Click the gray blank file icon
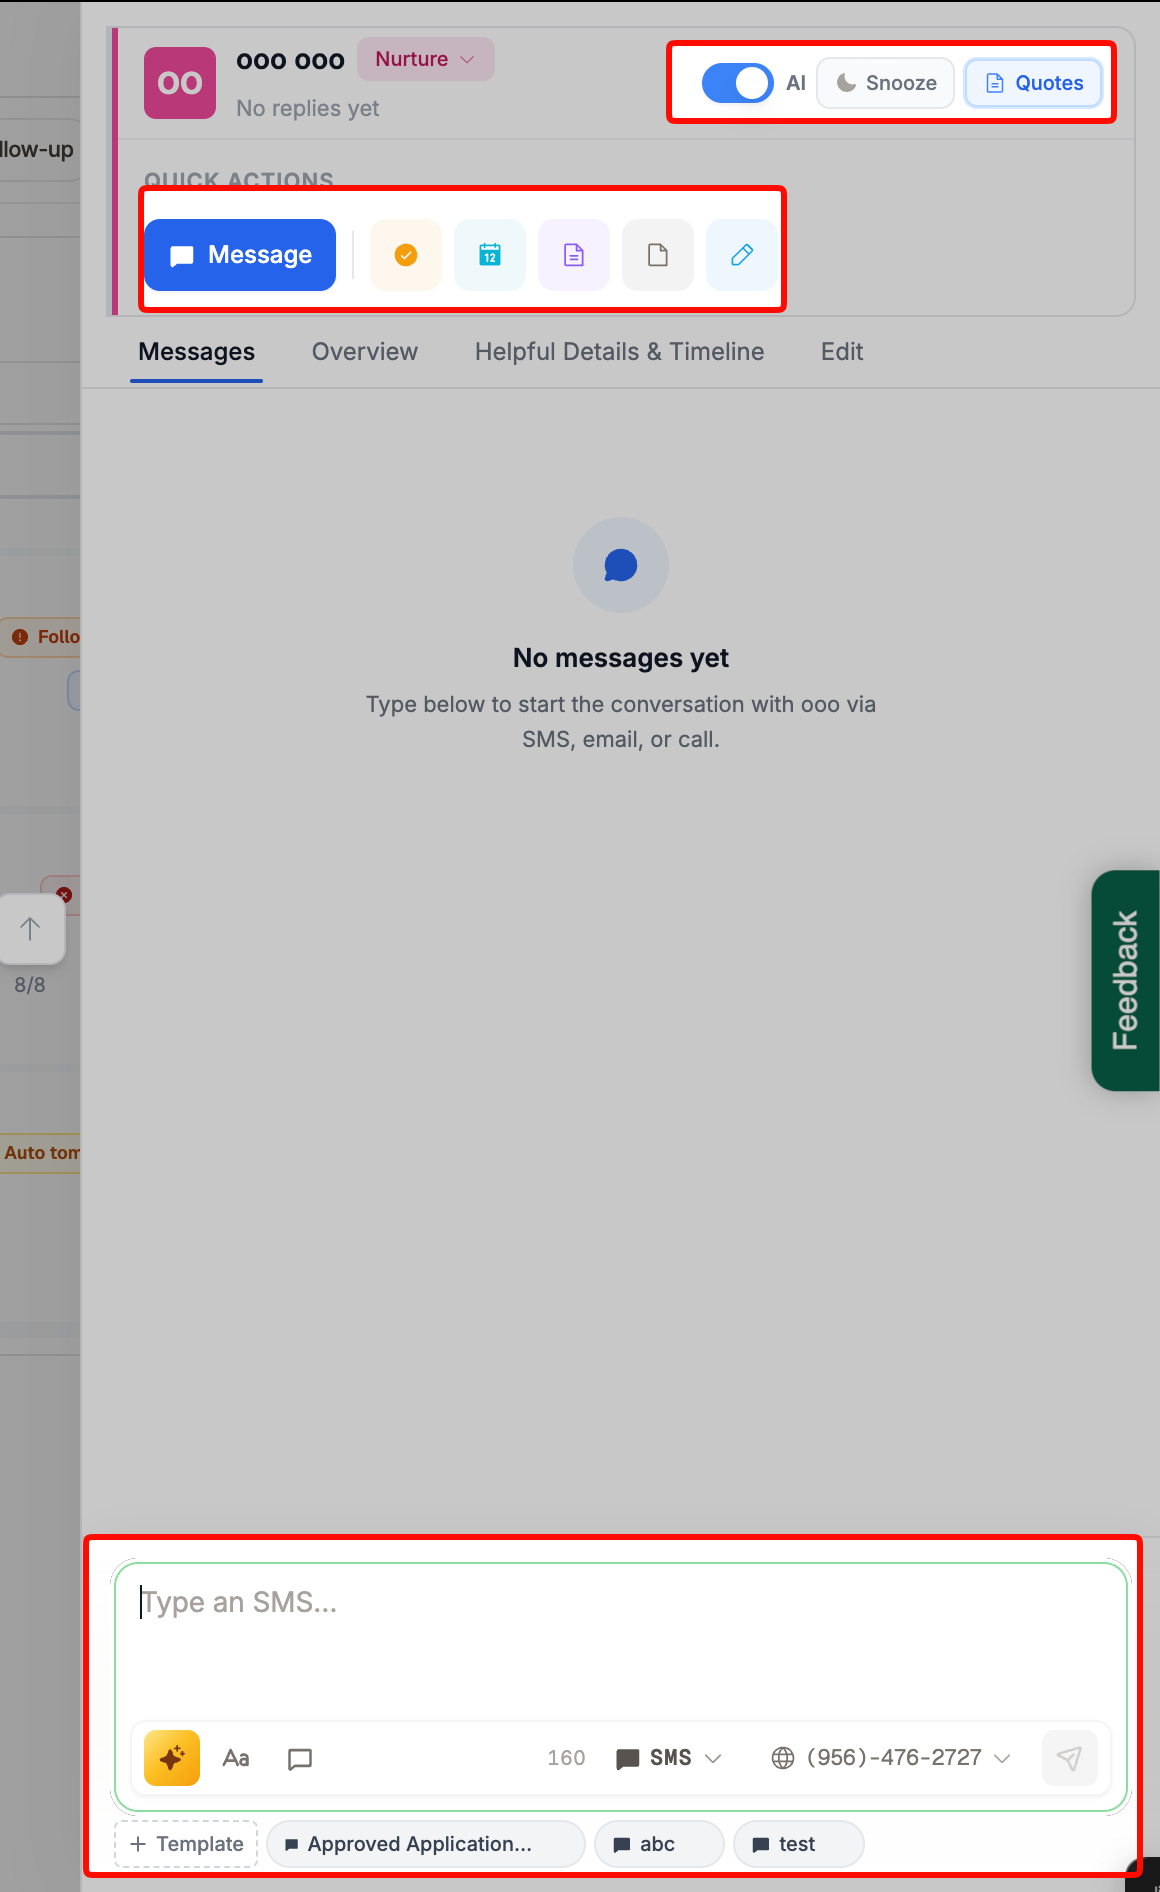1160x1892 pixels. click(x=658, y=255)
